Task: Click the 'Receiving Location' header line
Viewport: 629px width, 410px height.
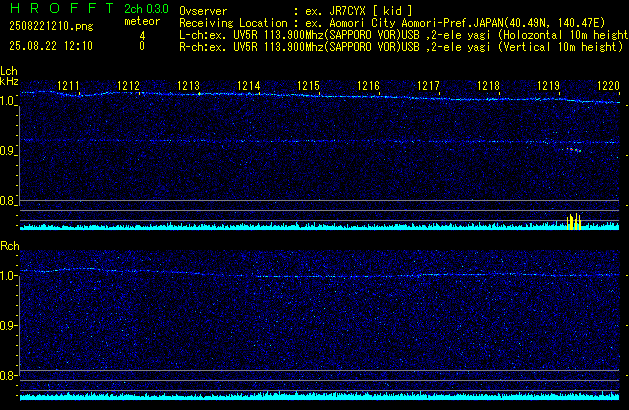Action: pyautogui.click(x=392, y=23)
